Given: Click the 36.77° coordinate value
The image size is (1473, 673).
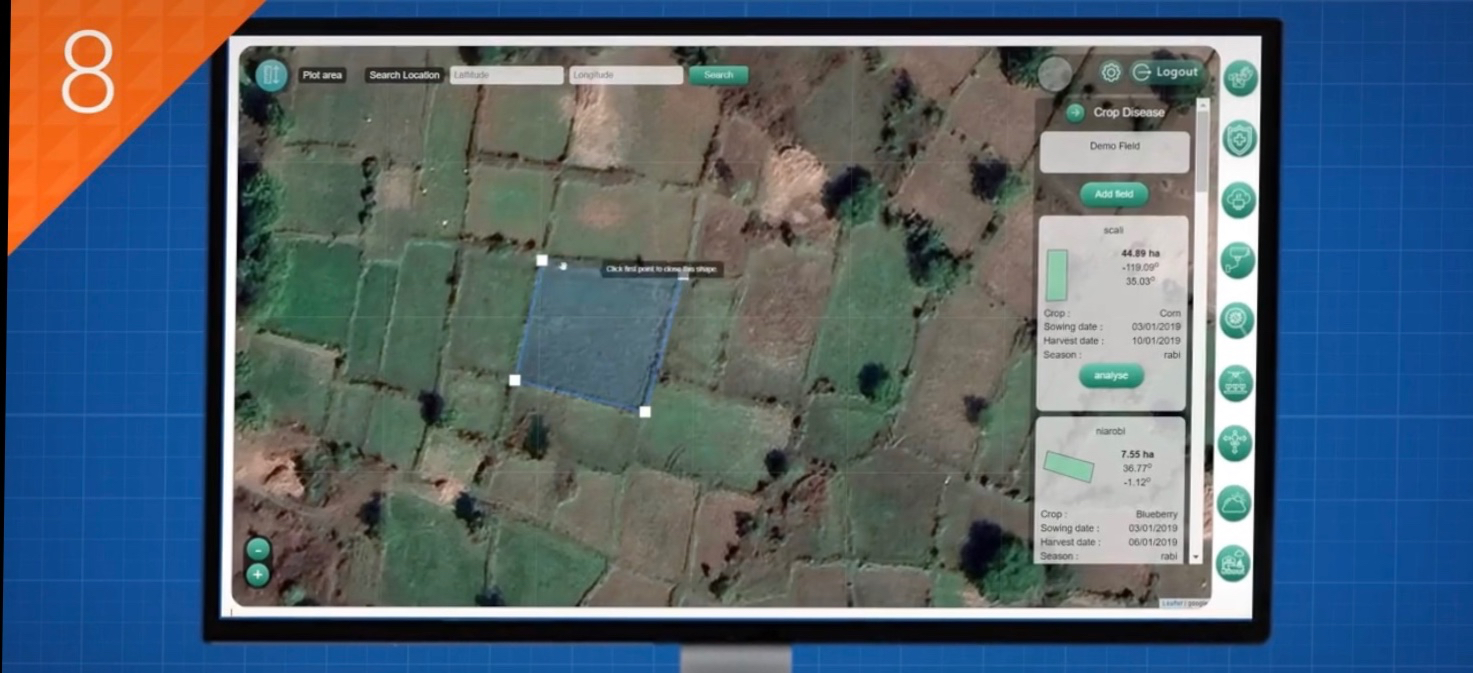Looking at the screenshot, I should 1136,468.
